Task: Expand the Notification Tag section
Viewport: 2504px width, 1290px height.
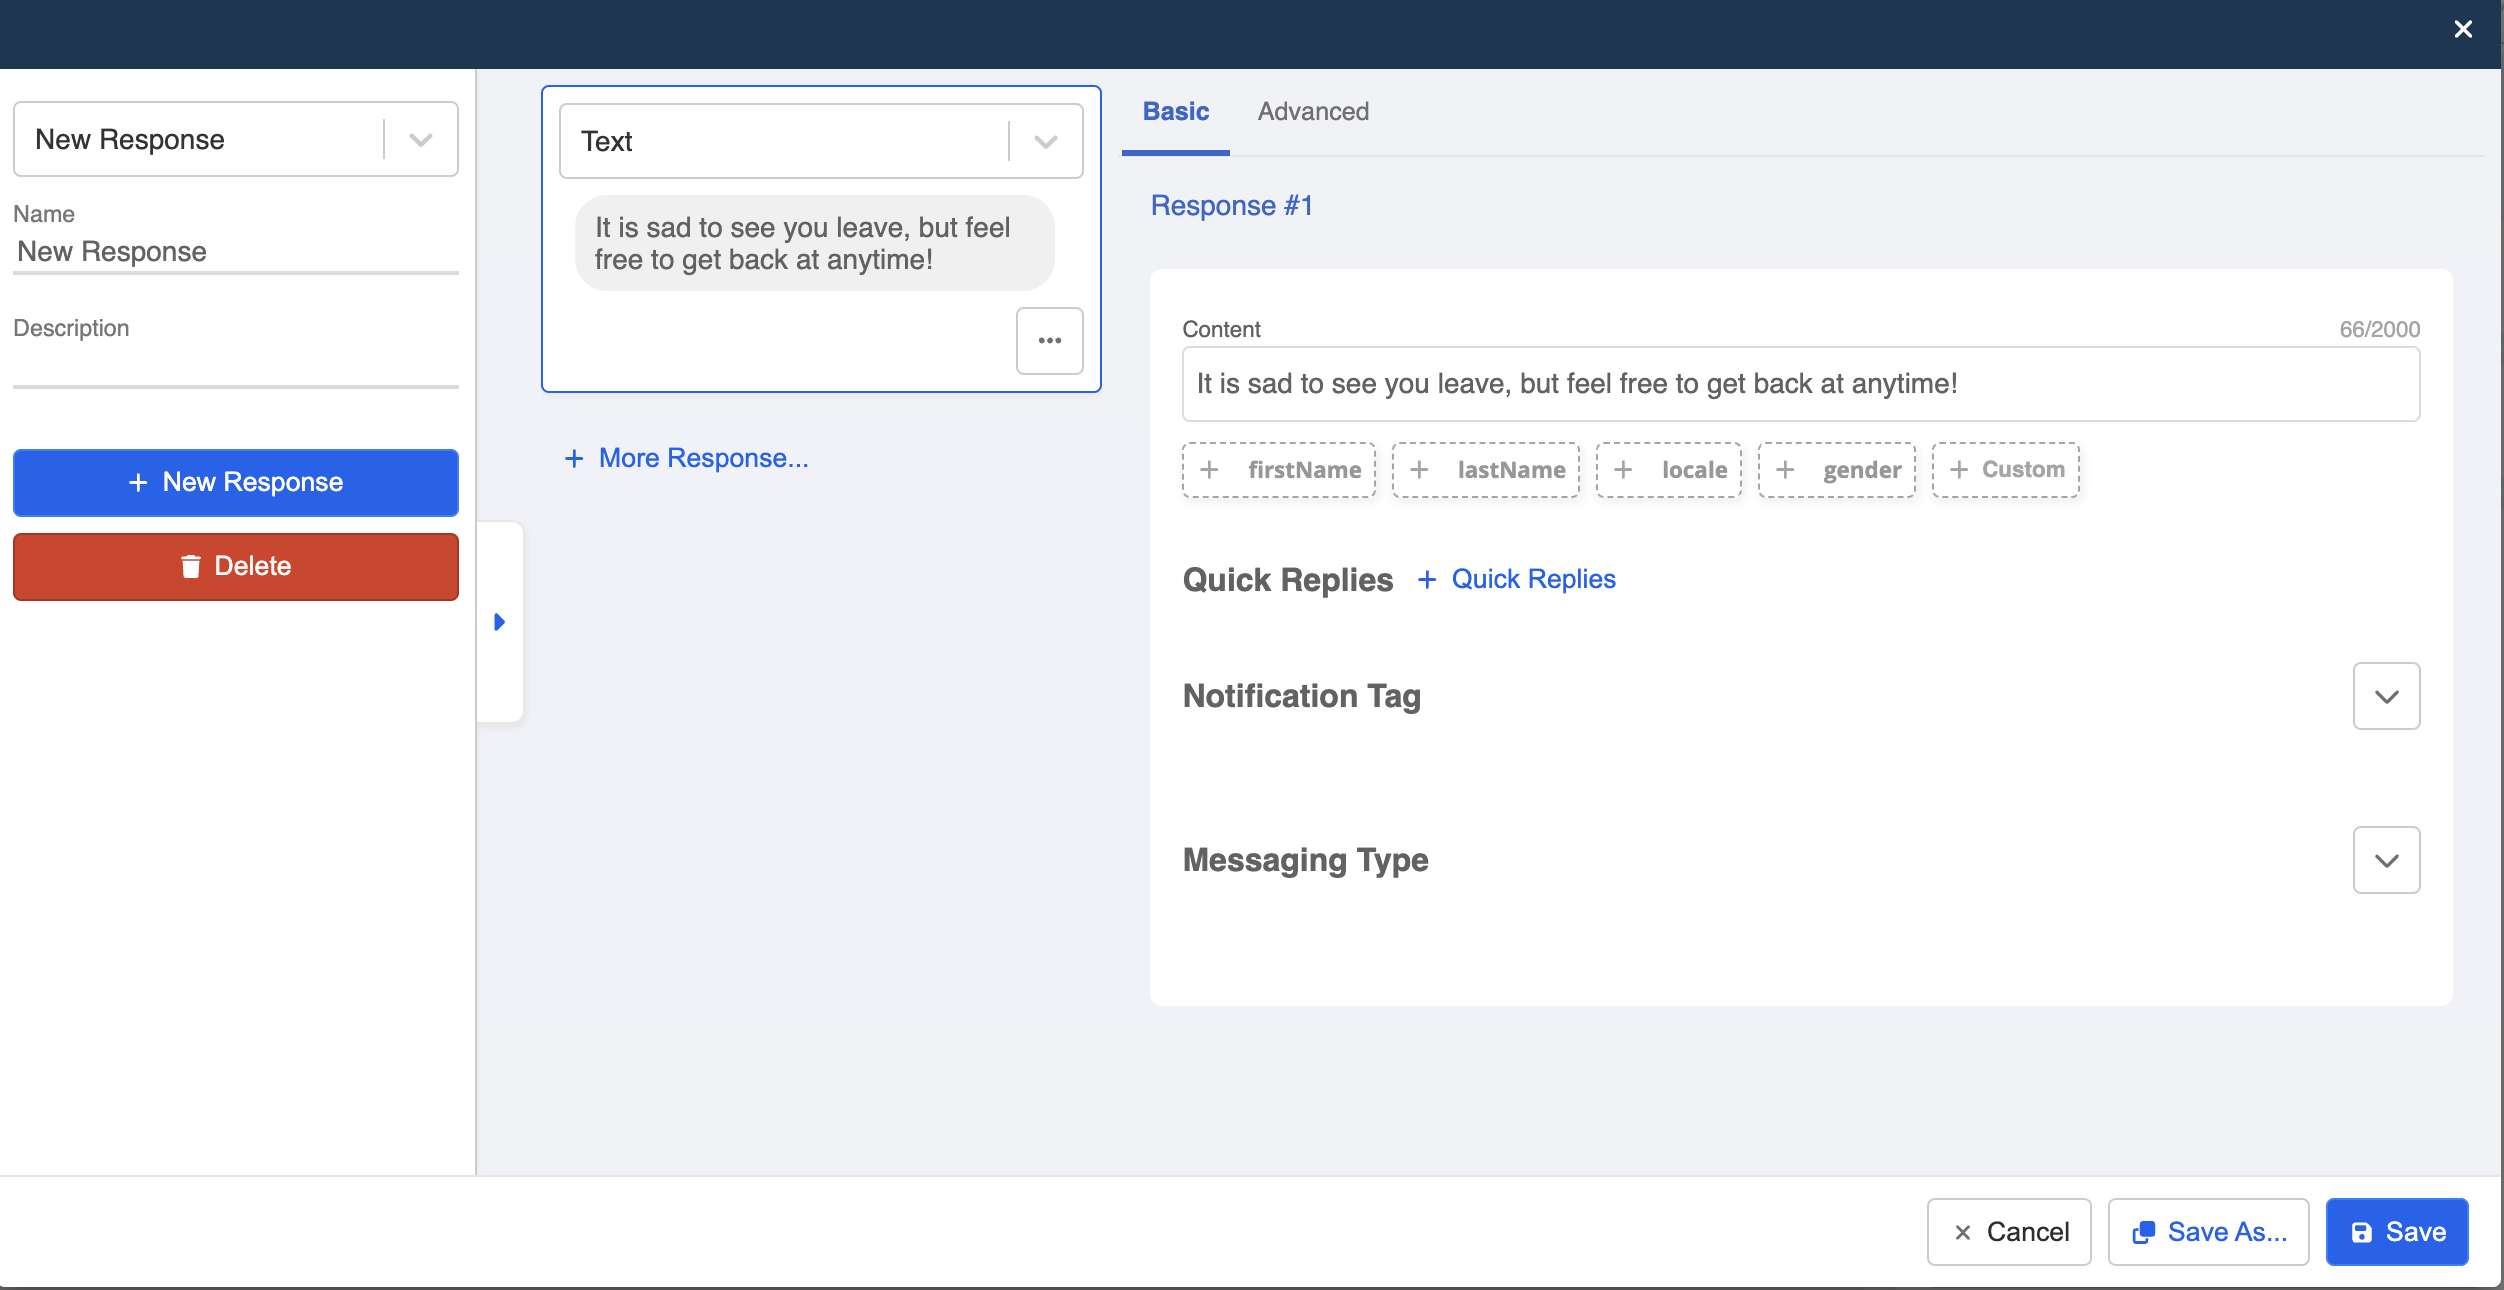Action: (x=2386, y=697)
